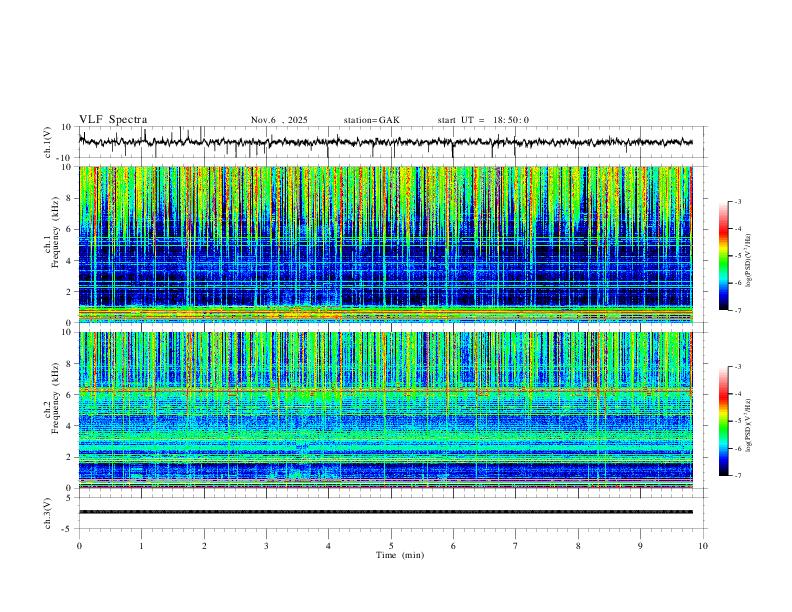The width and height of the screenshot is (792, 612).
Task: Click time axis tick label "3"
Action: click(x=266, y=546)
